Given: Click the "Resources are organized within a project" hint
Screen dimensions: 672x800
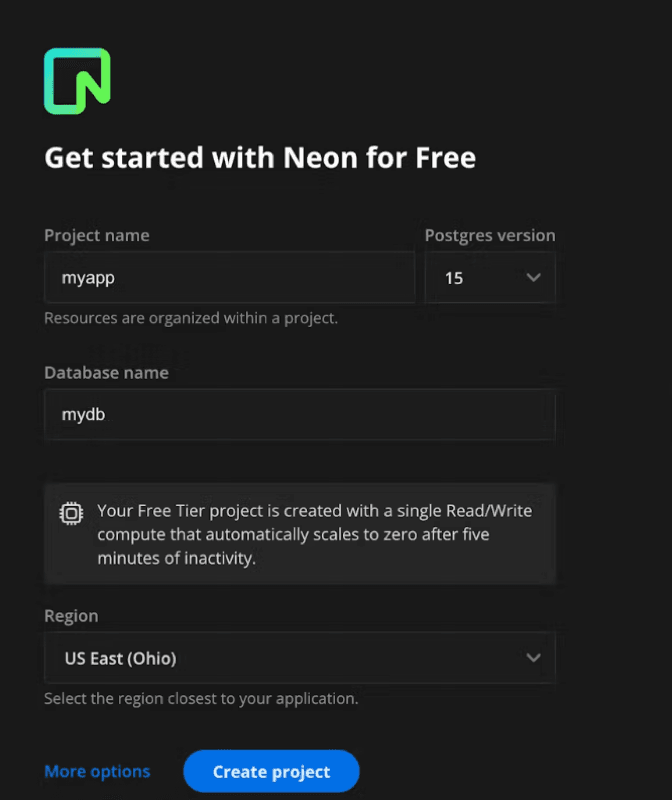Looking at the screenshot, I should click(191, 318).
